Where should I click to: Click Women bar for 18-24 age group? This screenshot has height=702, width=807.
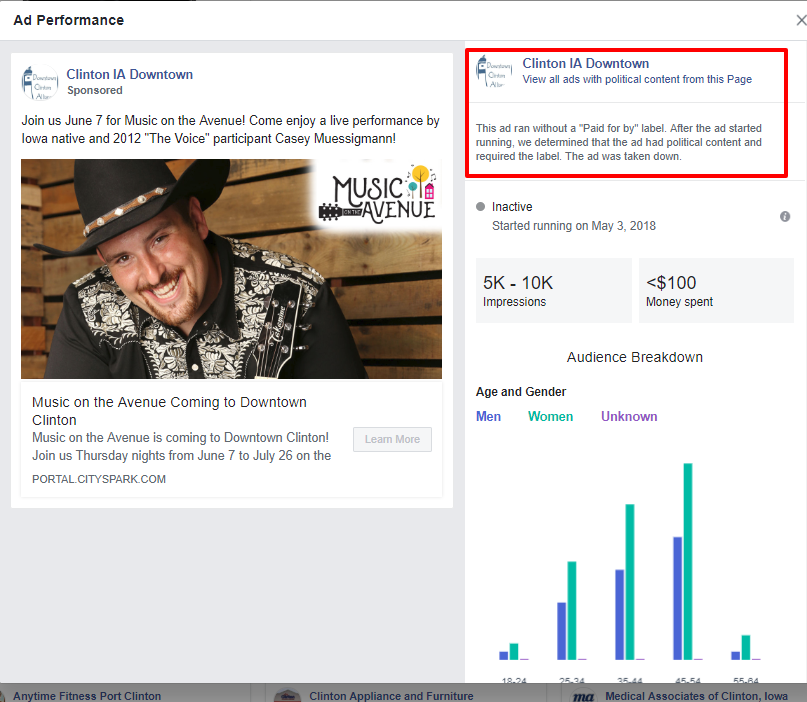tap(514, 652)
